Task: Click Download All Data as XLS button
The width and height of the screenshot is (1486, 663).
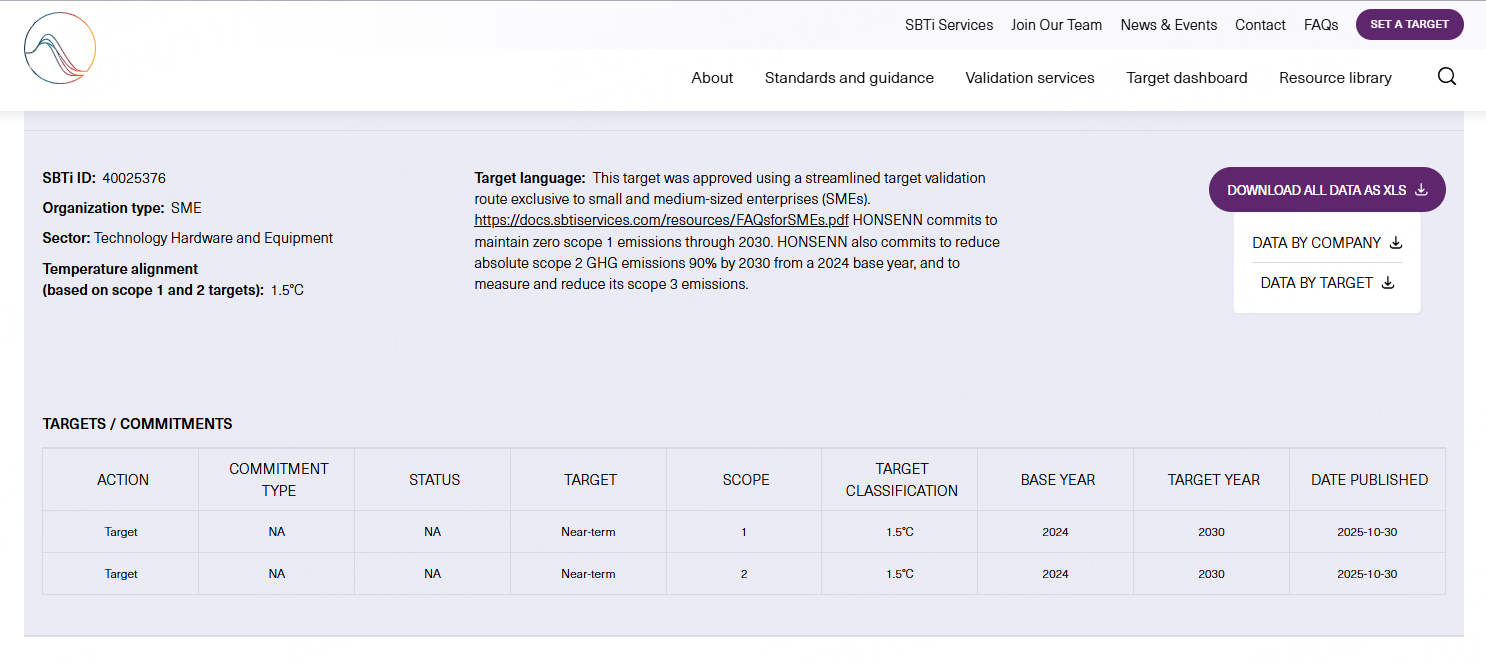Action: pyautogui.click(x=1326, y=190)
